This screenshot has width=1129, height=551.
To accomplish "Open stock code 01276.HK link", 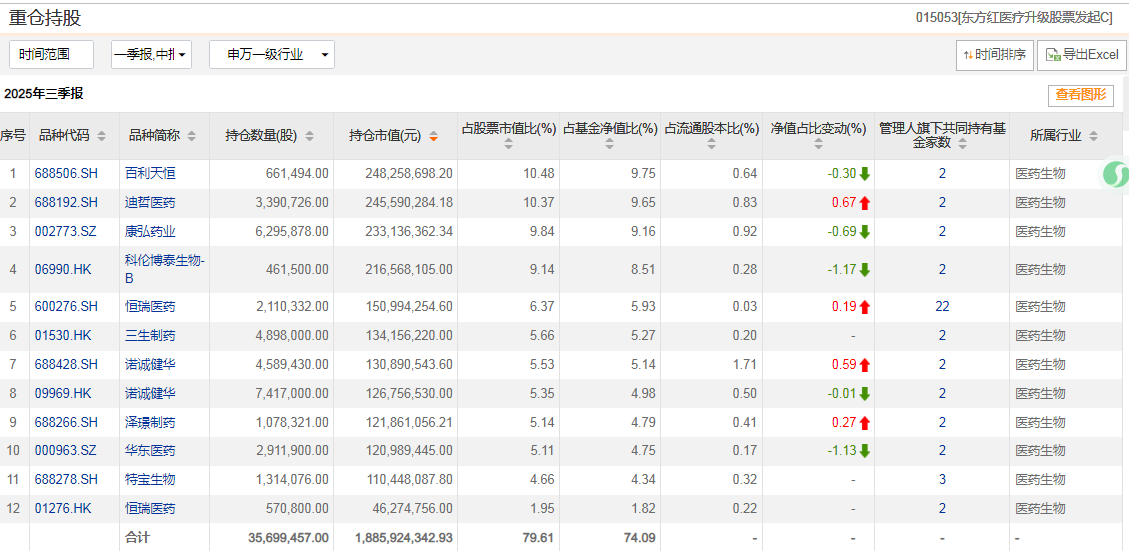I will click(x=61, y=509).
